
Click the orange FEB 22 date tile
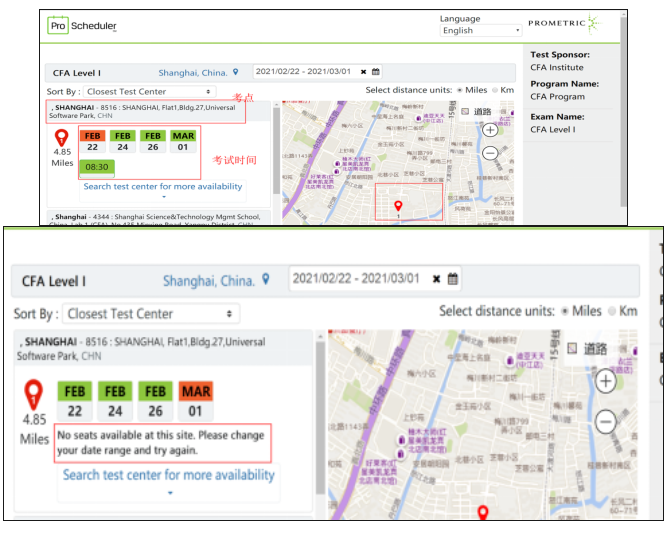93,141
